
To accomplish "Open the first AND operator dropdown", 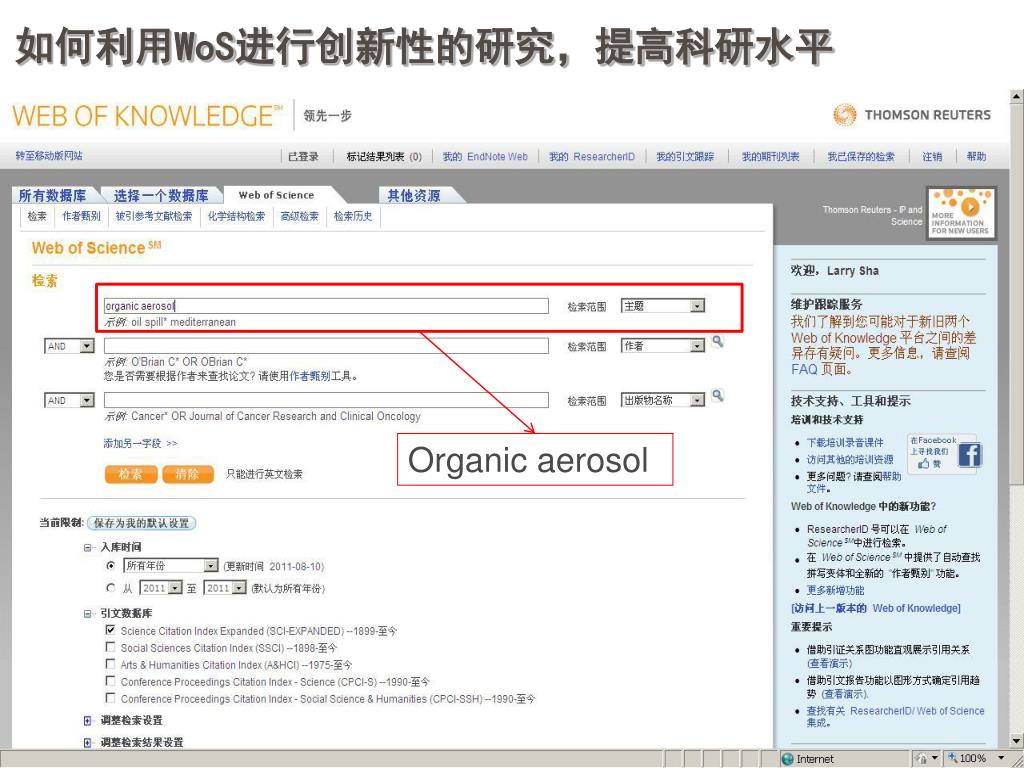I will (x=69, y=346).
